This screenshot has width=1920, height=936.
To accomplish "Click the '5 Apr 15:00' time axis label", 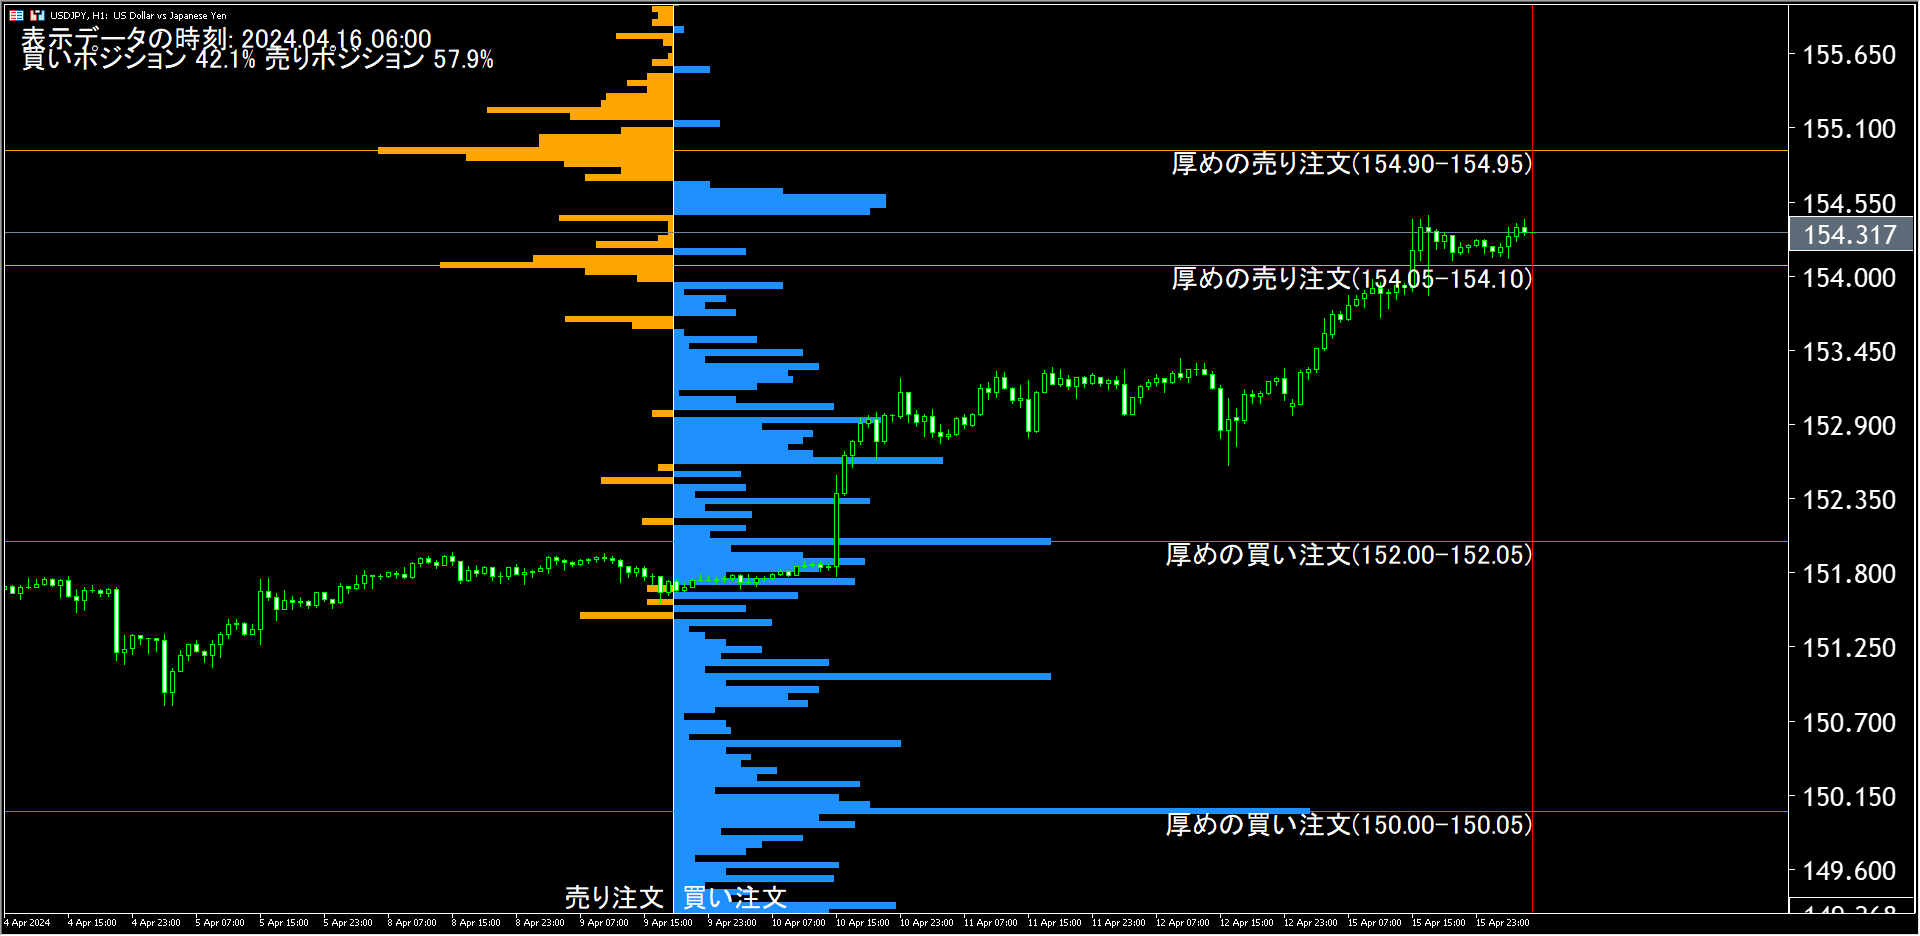I will coord(284,923).
